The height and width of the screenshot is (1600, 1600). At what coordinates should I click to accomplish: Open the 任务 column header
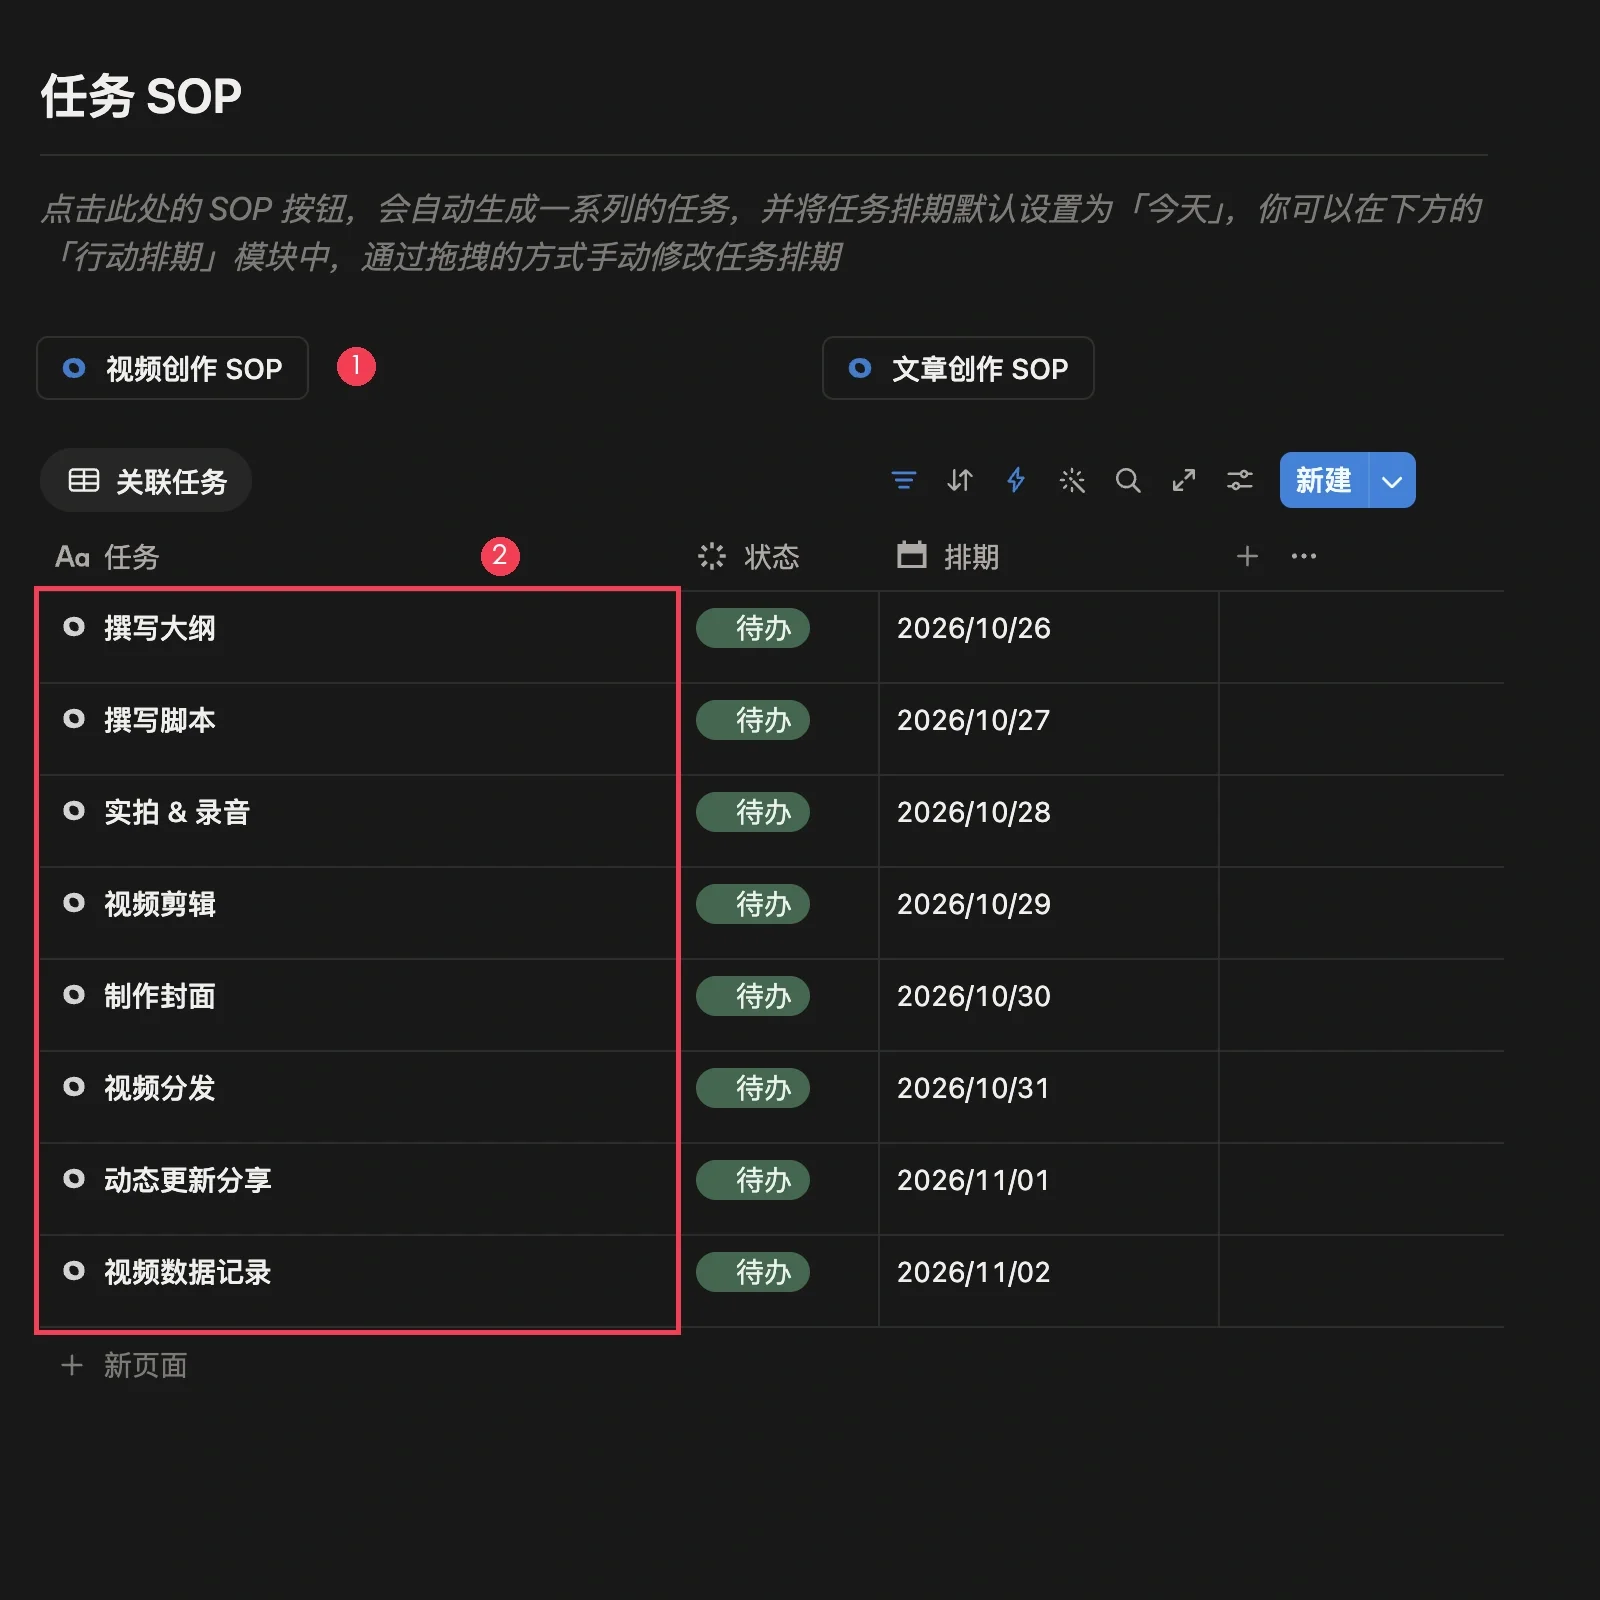tap(108, 557)
